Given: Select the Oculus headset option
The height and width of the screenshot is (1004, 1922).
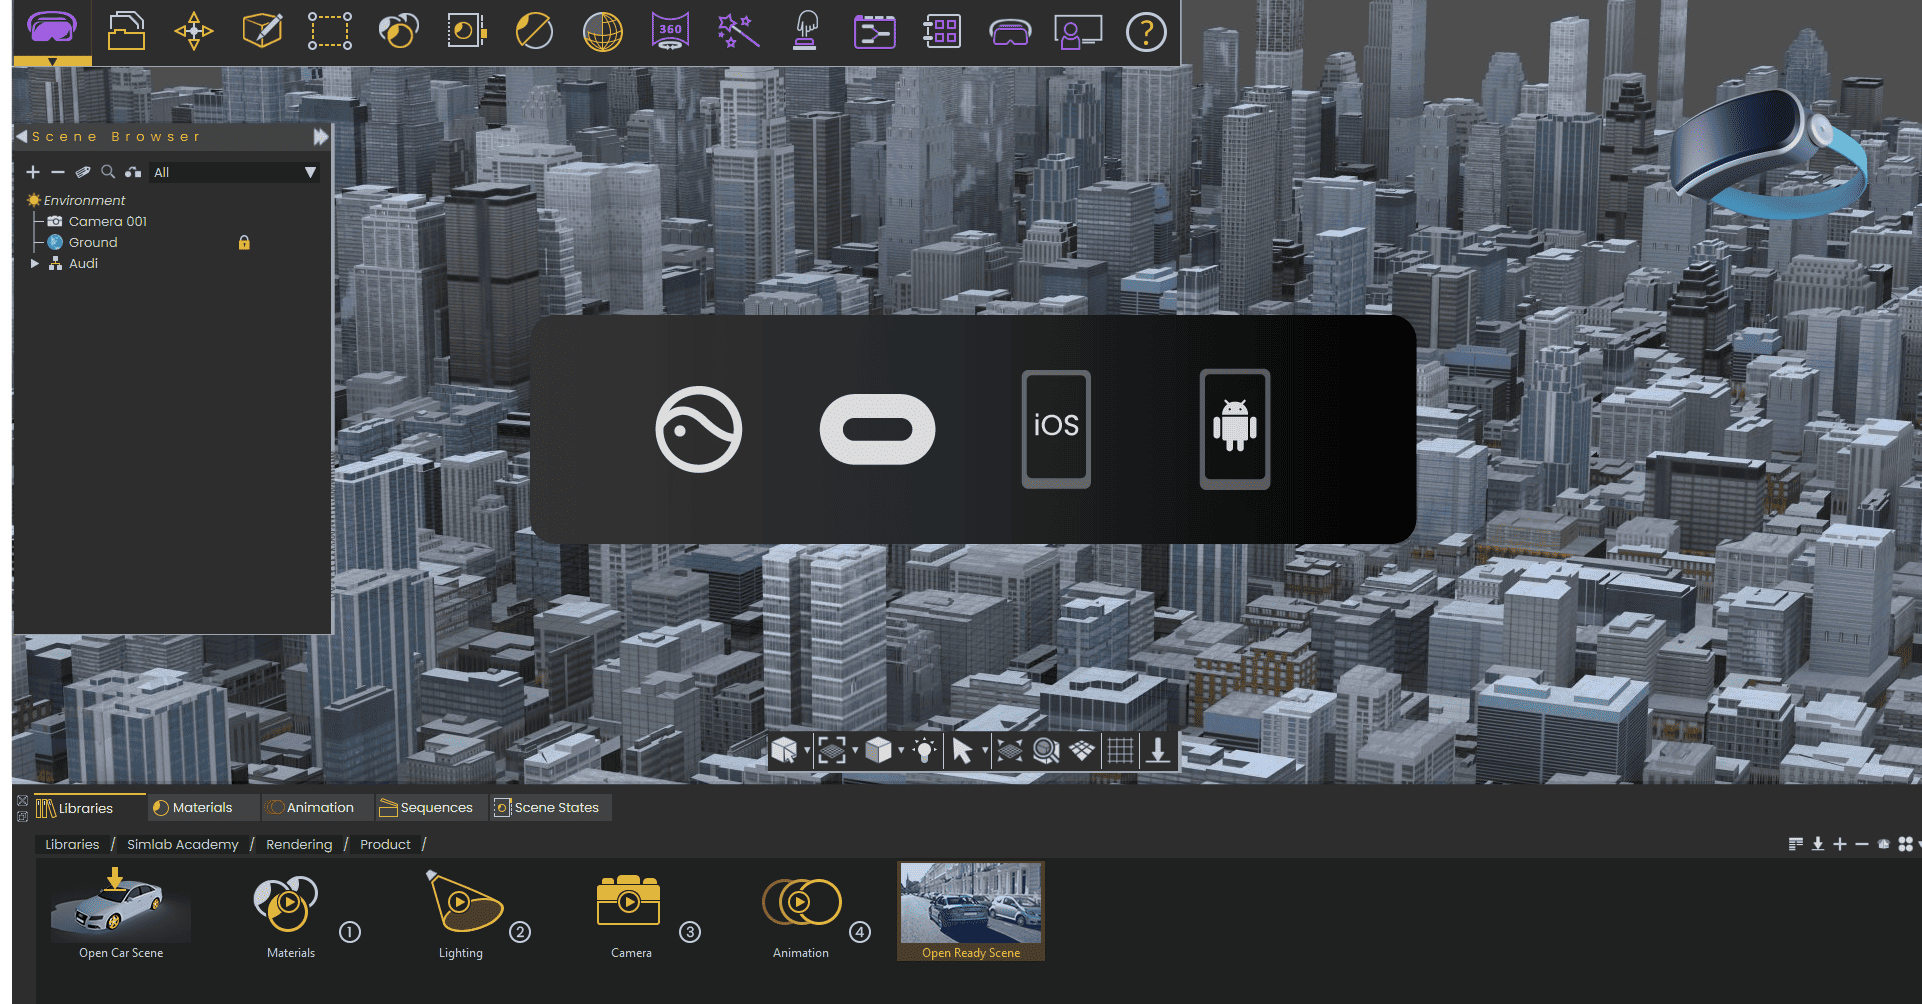Looking at the screenshot, I should 877,429.
